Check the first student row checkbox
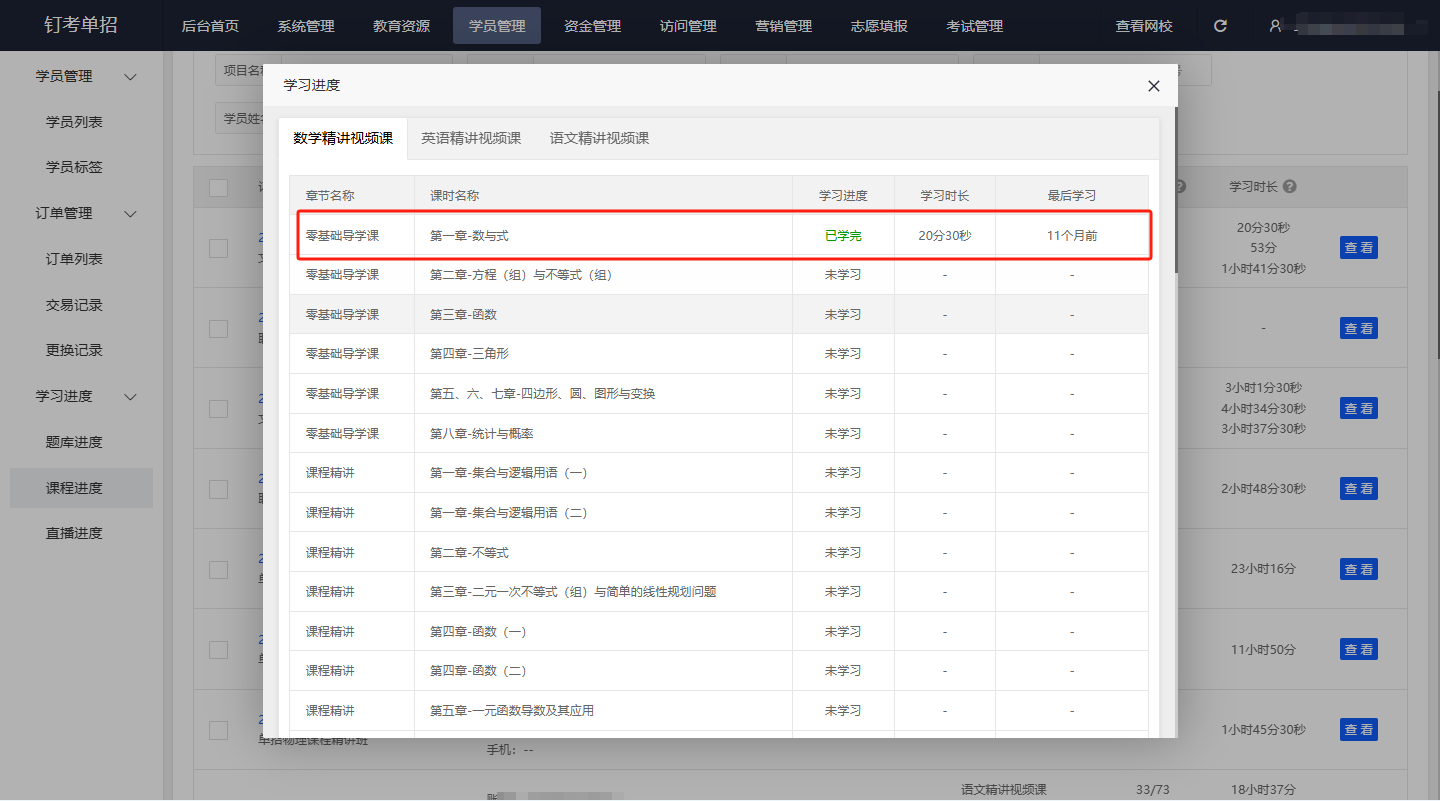Screen dimensions: 1440x801 pyautogui.click(x=218, y=248)
